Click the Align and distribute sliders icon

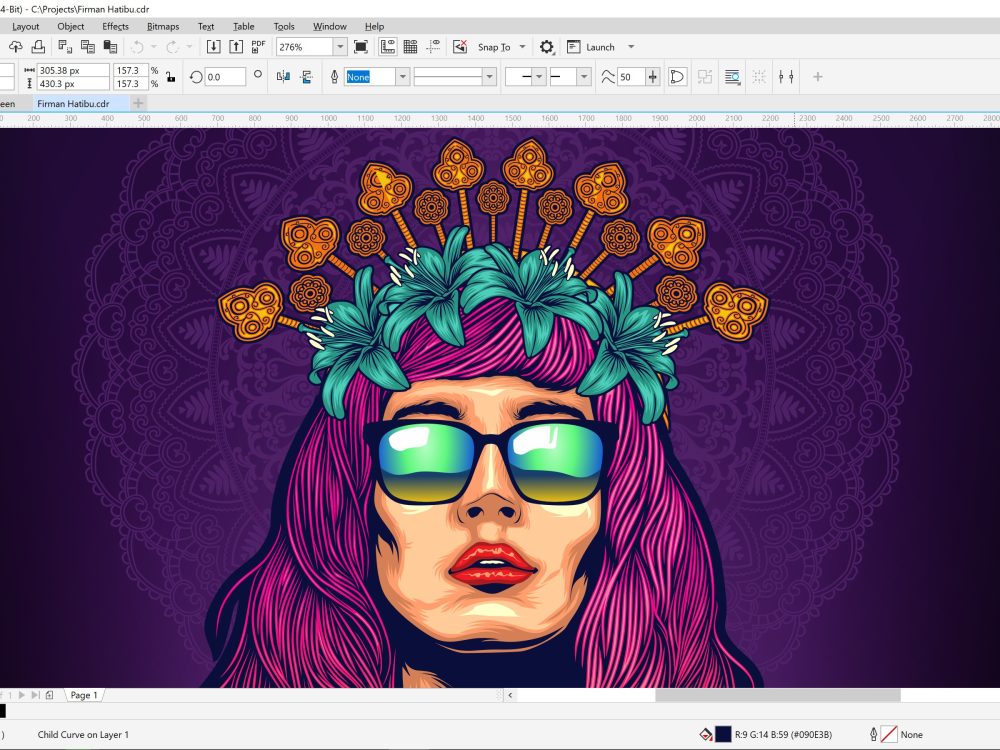786,77
